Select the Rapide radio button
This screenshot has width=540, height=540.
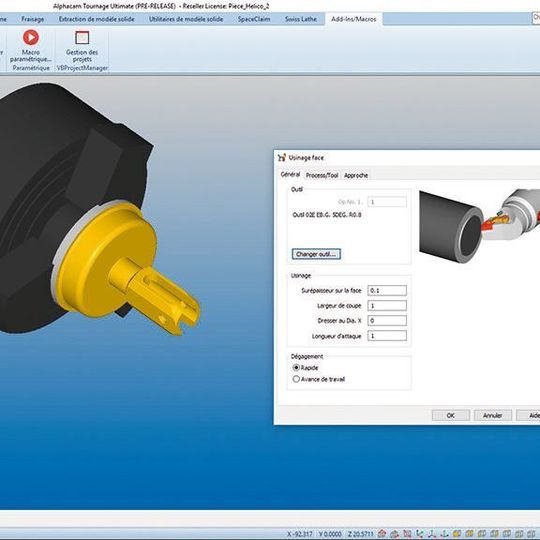point(296,367)
